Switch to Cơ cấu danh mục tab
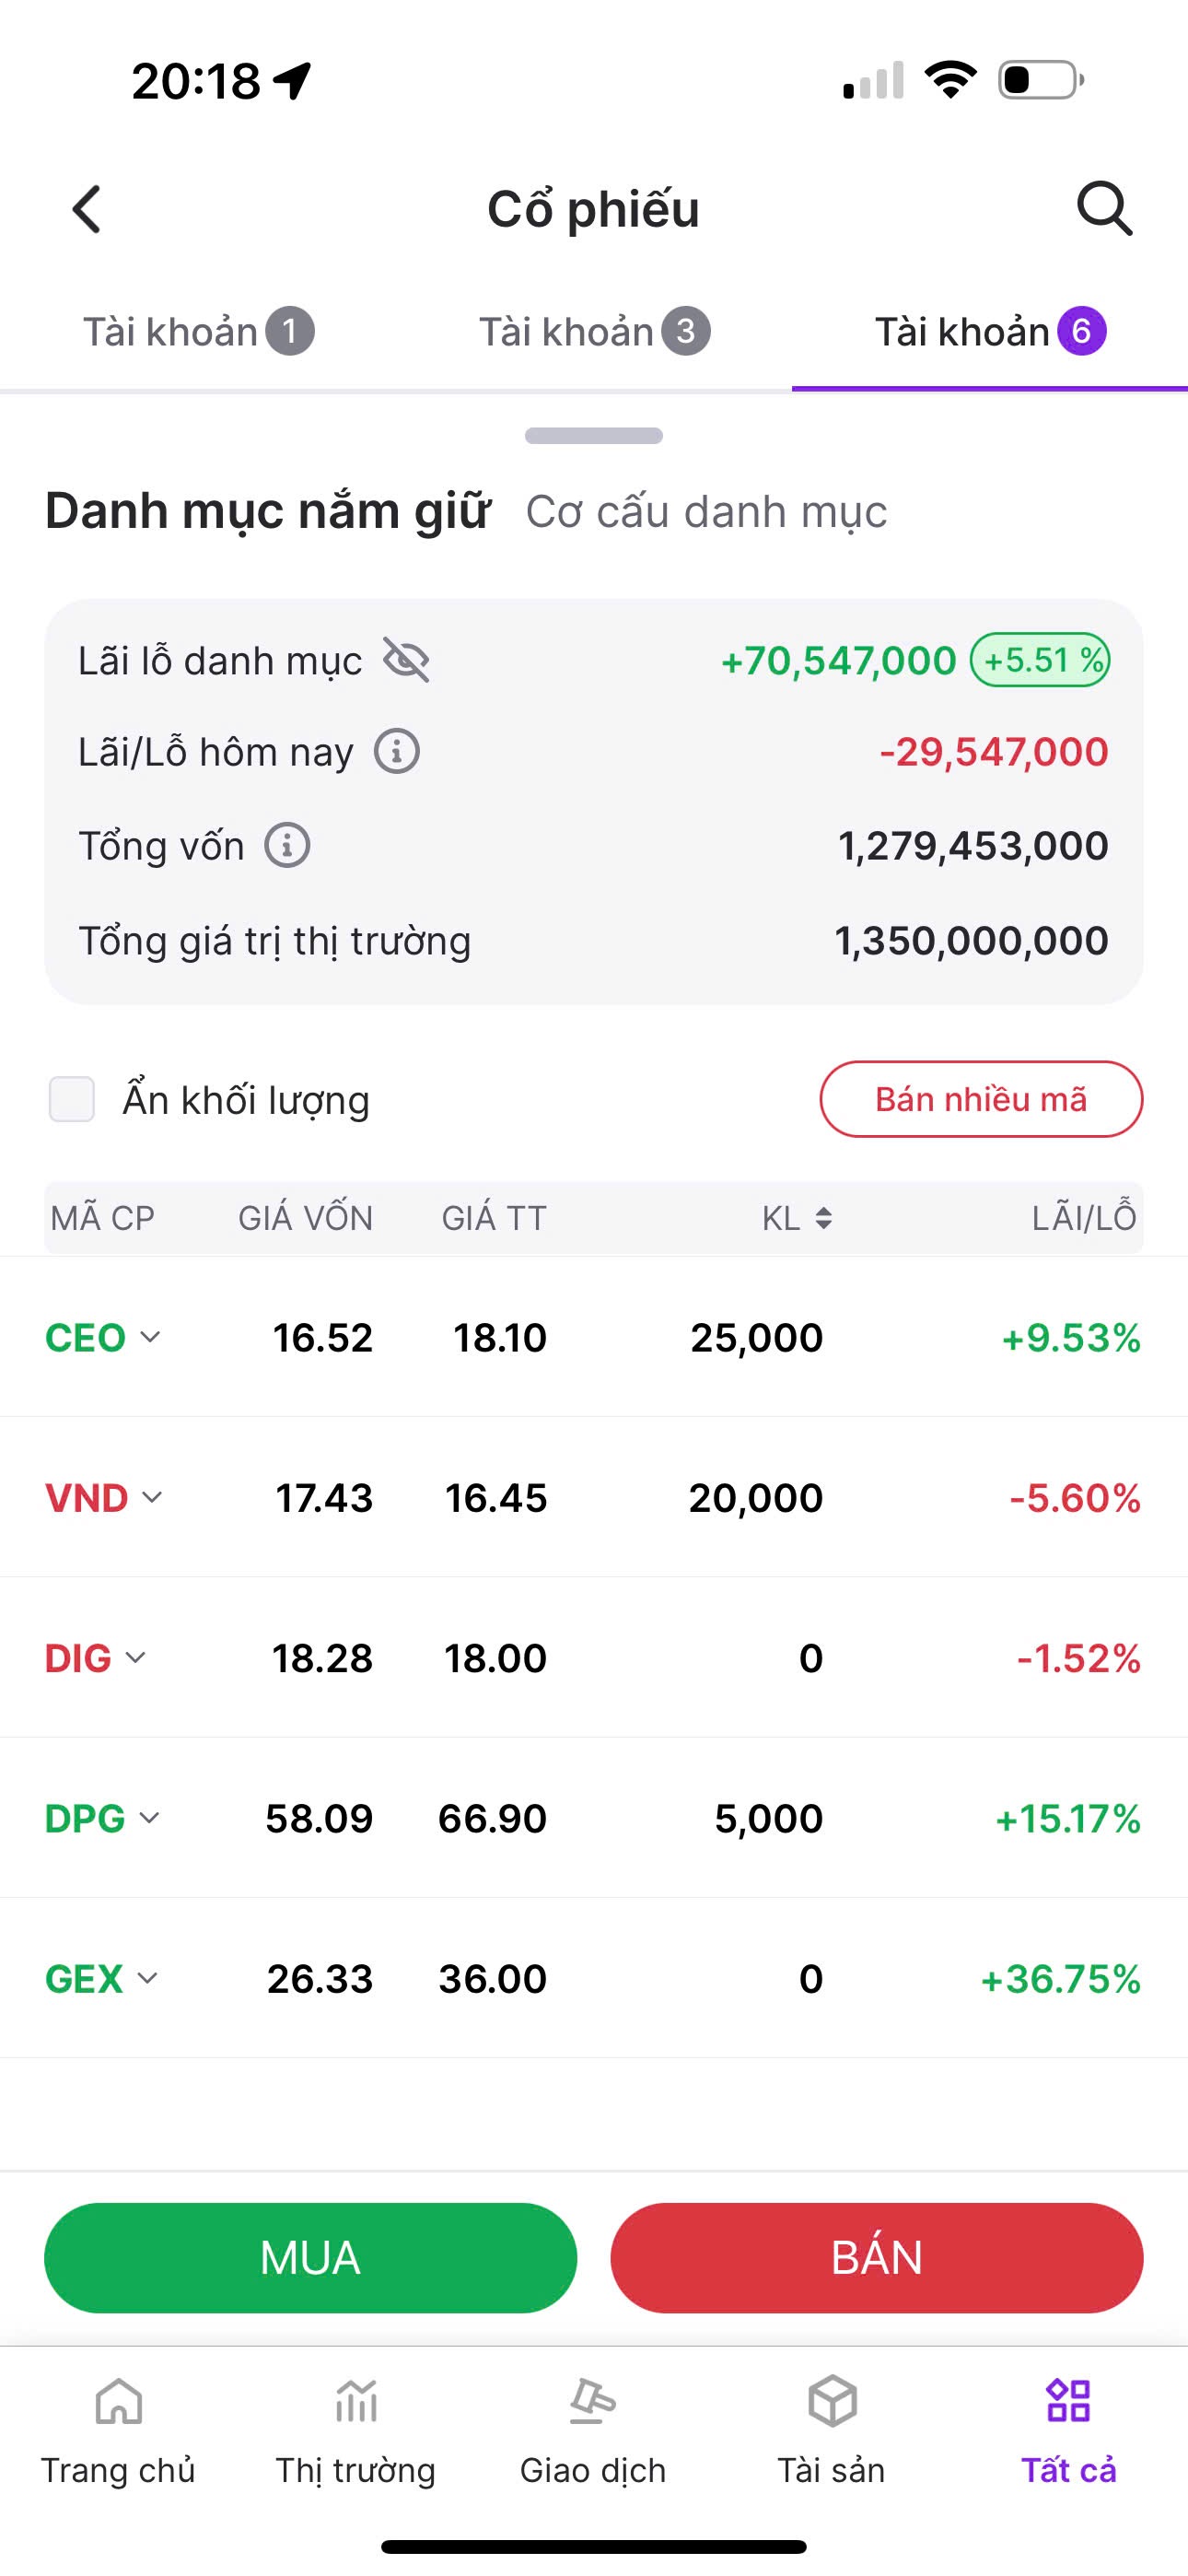This screenshot has height=2576, width=1188. point(706,512)
